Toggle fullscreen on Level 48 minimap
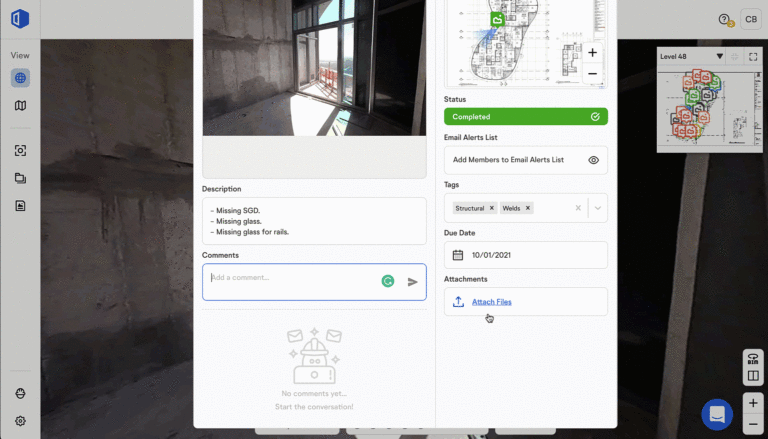The height and width of the screenshot is (439, 768). (753, 57)
